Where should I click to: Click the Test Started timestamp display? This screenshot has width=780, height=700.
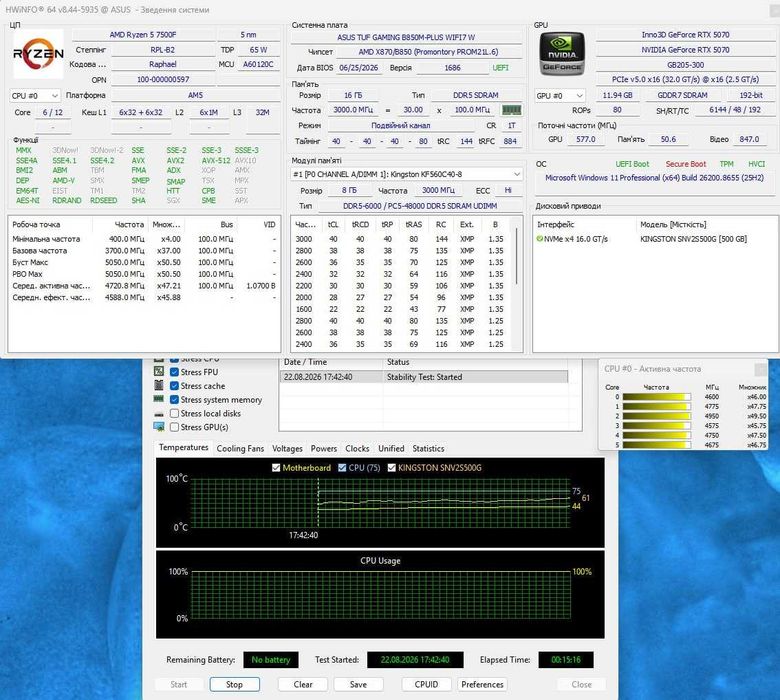[x=415, y=660]
